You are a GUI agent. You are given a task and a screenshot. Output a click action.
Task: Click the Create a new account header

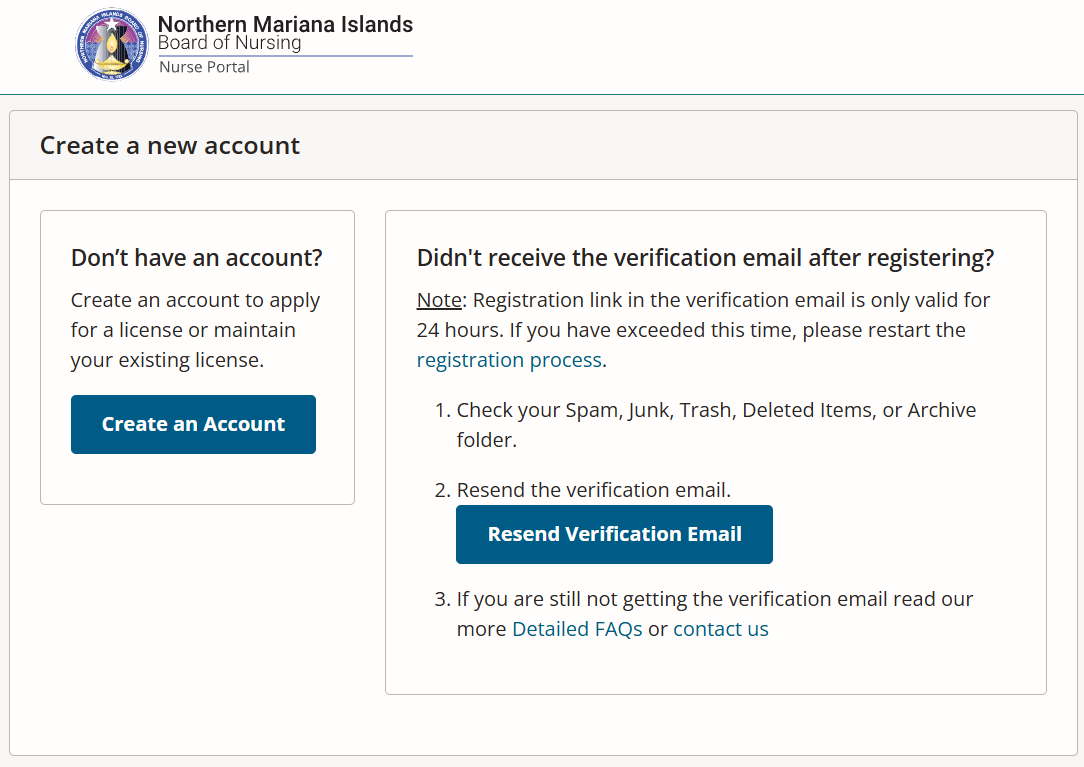(169, 145)
